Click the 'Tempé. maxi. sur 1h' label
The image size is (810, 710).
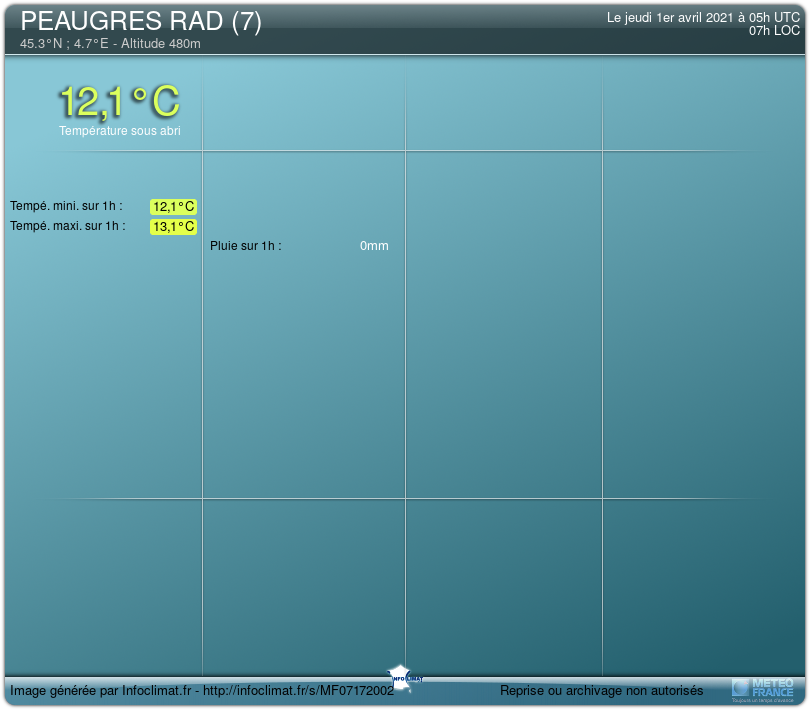click(67, 226)
